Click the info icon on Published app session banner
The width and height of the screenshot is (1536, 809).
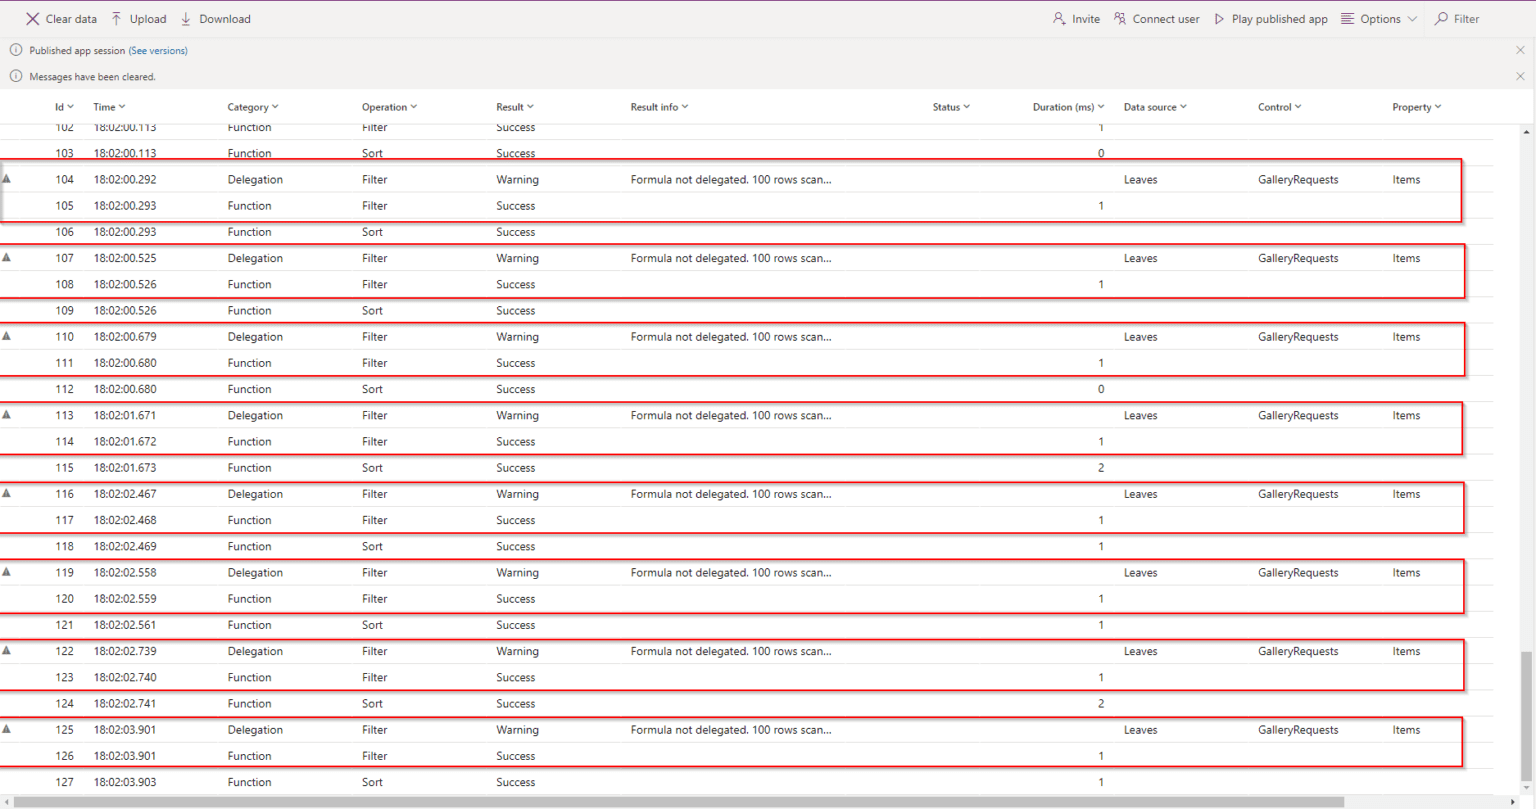pyautogui.click(x=15, y=49)
